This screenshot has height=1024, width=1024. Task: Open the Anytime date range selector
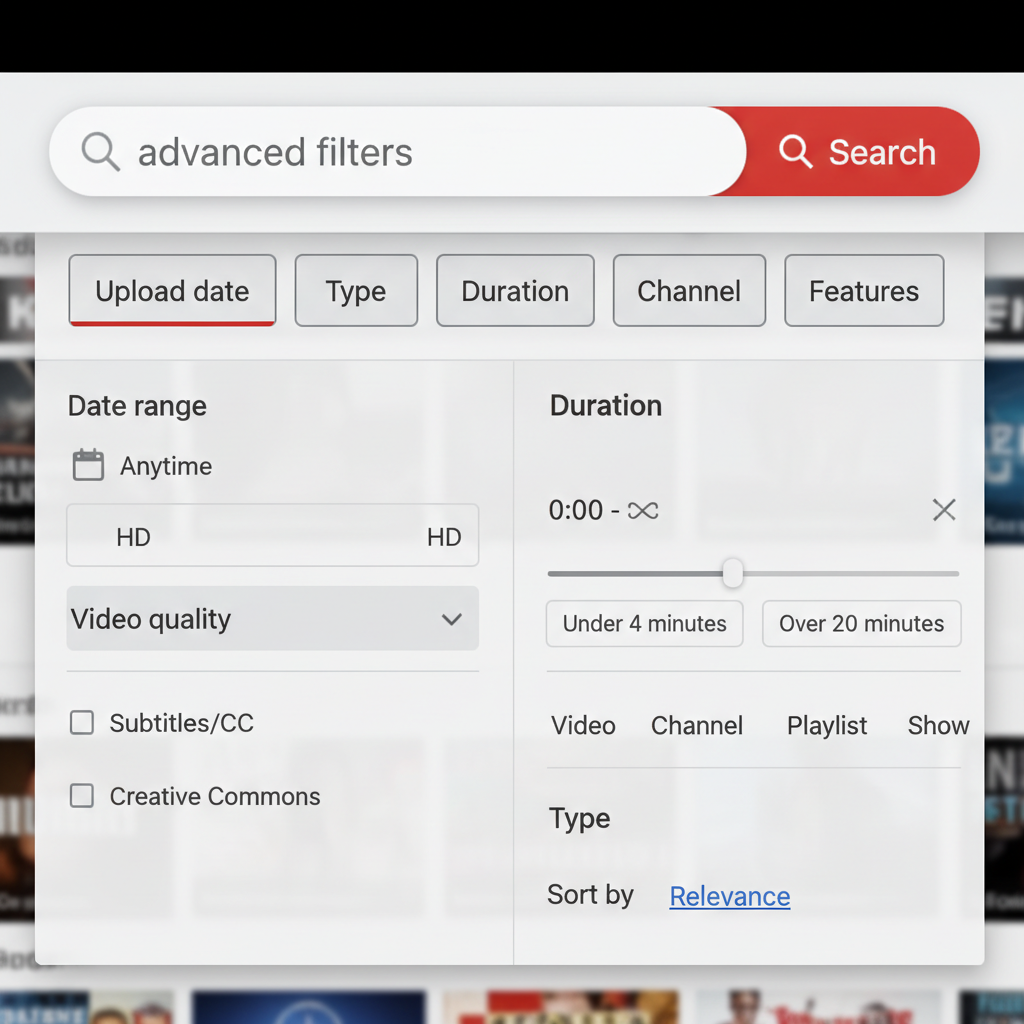point(166,466)
